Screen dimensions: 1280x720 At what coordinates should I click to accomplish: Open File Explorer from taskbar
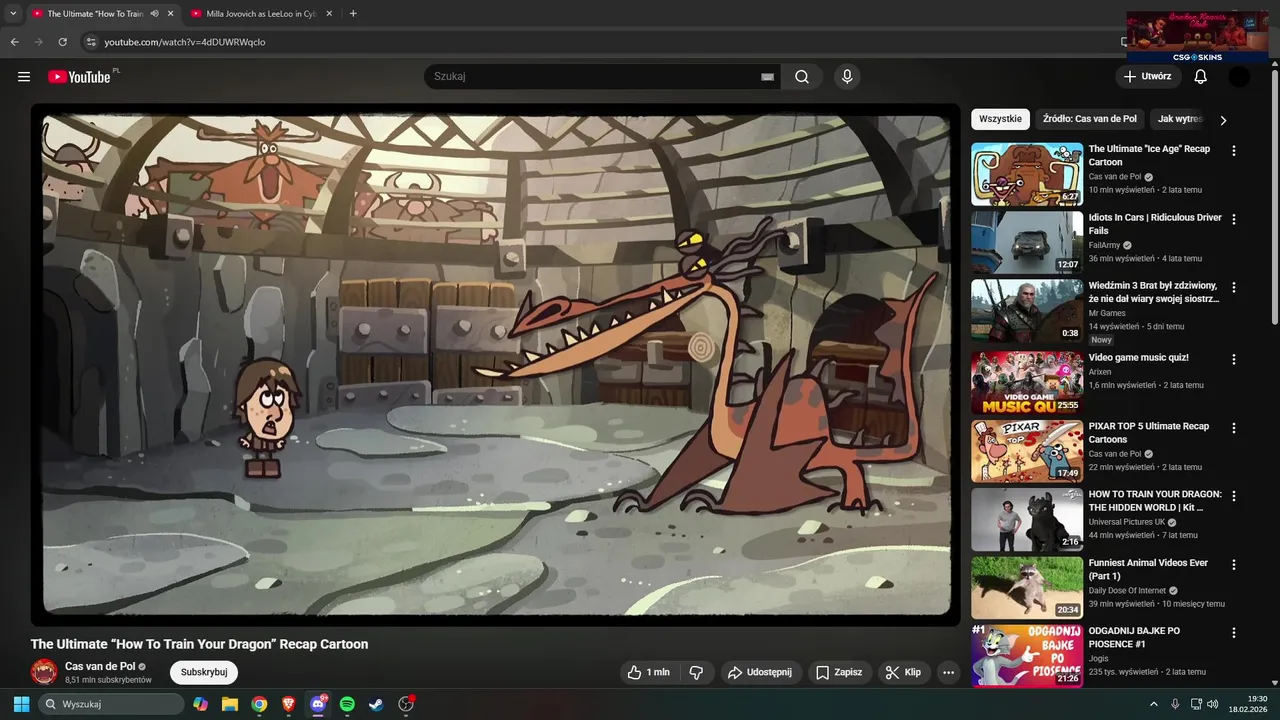(x=230, y=704)
